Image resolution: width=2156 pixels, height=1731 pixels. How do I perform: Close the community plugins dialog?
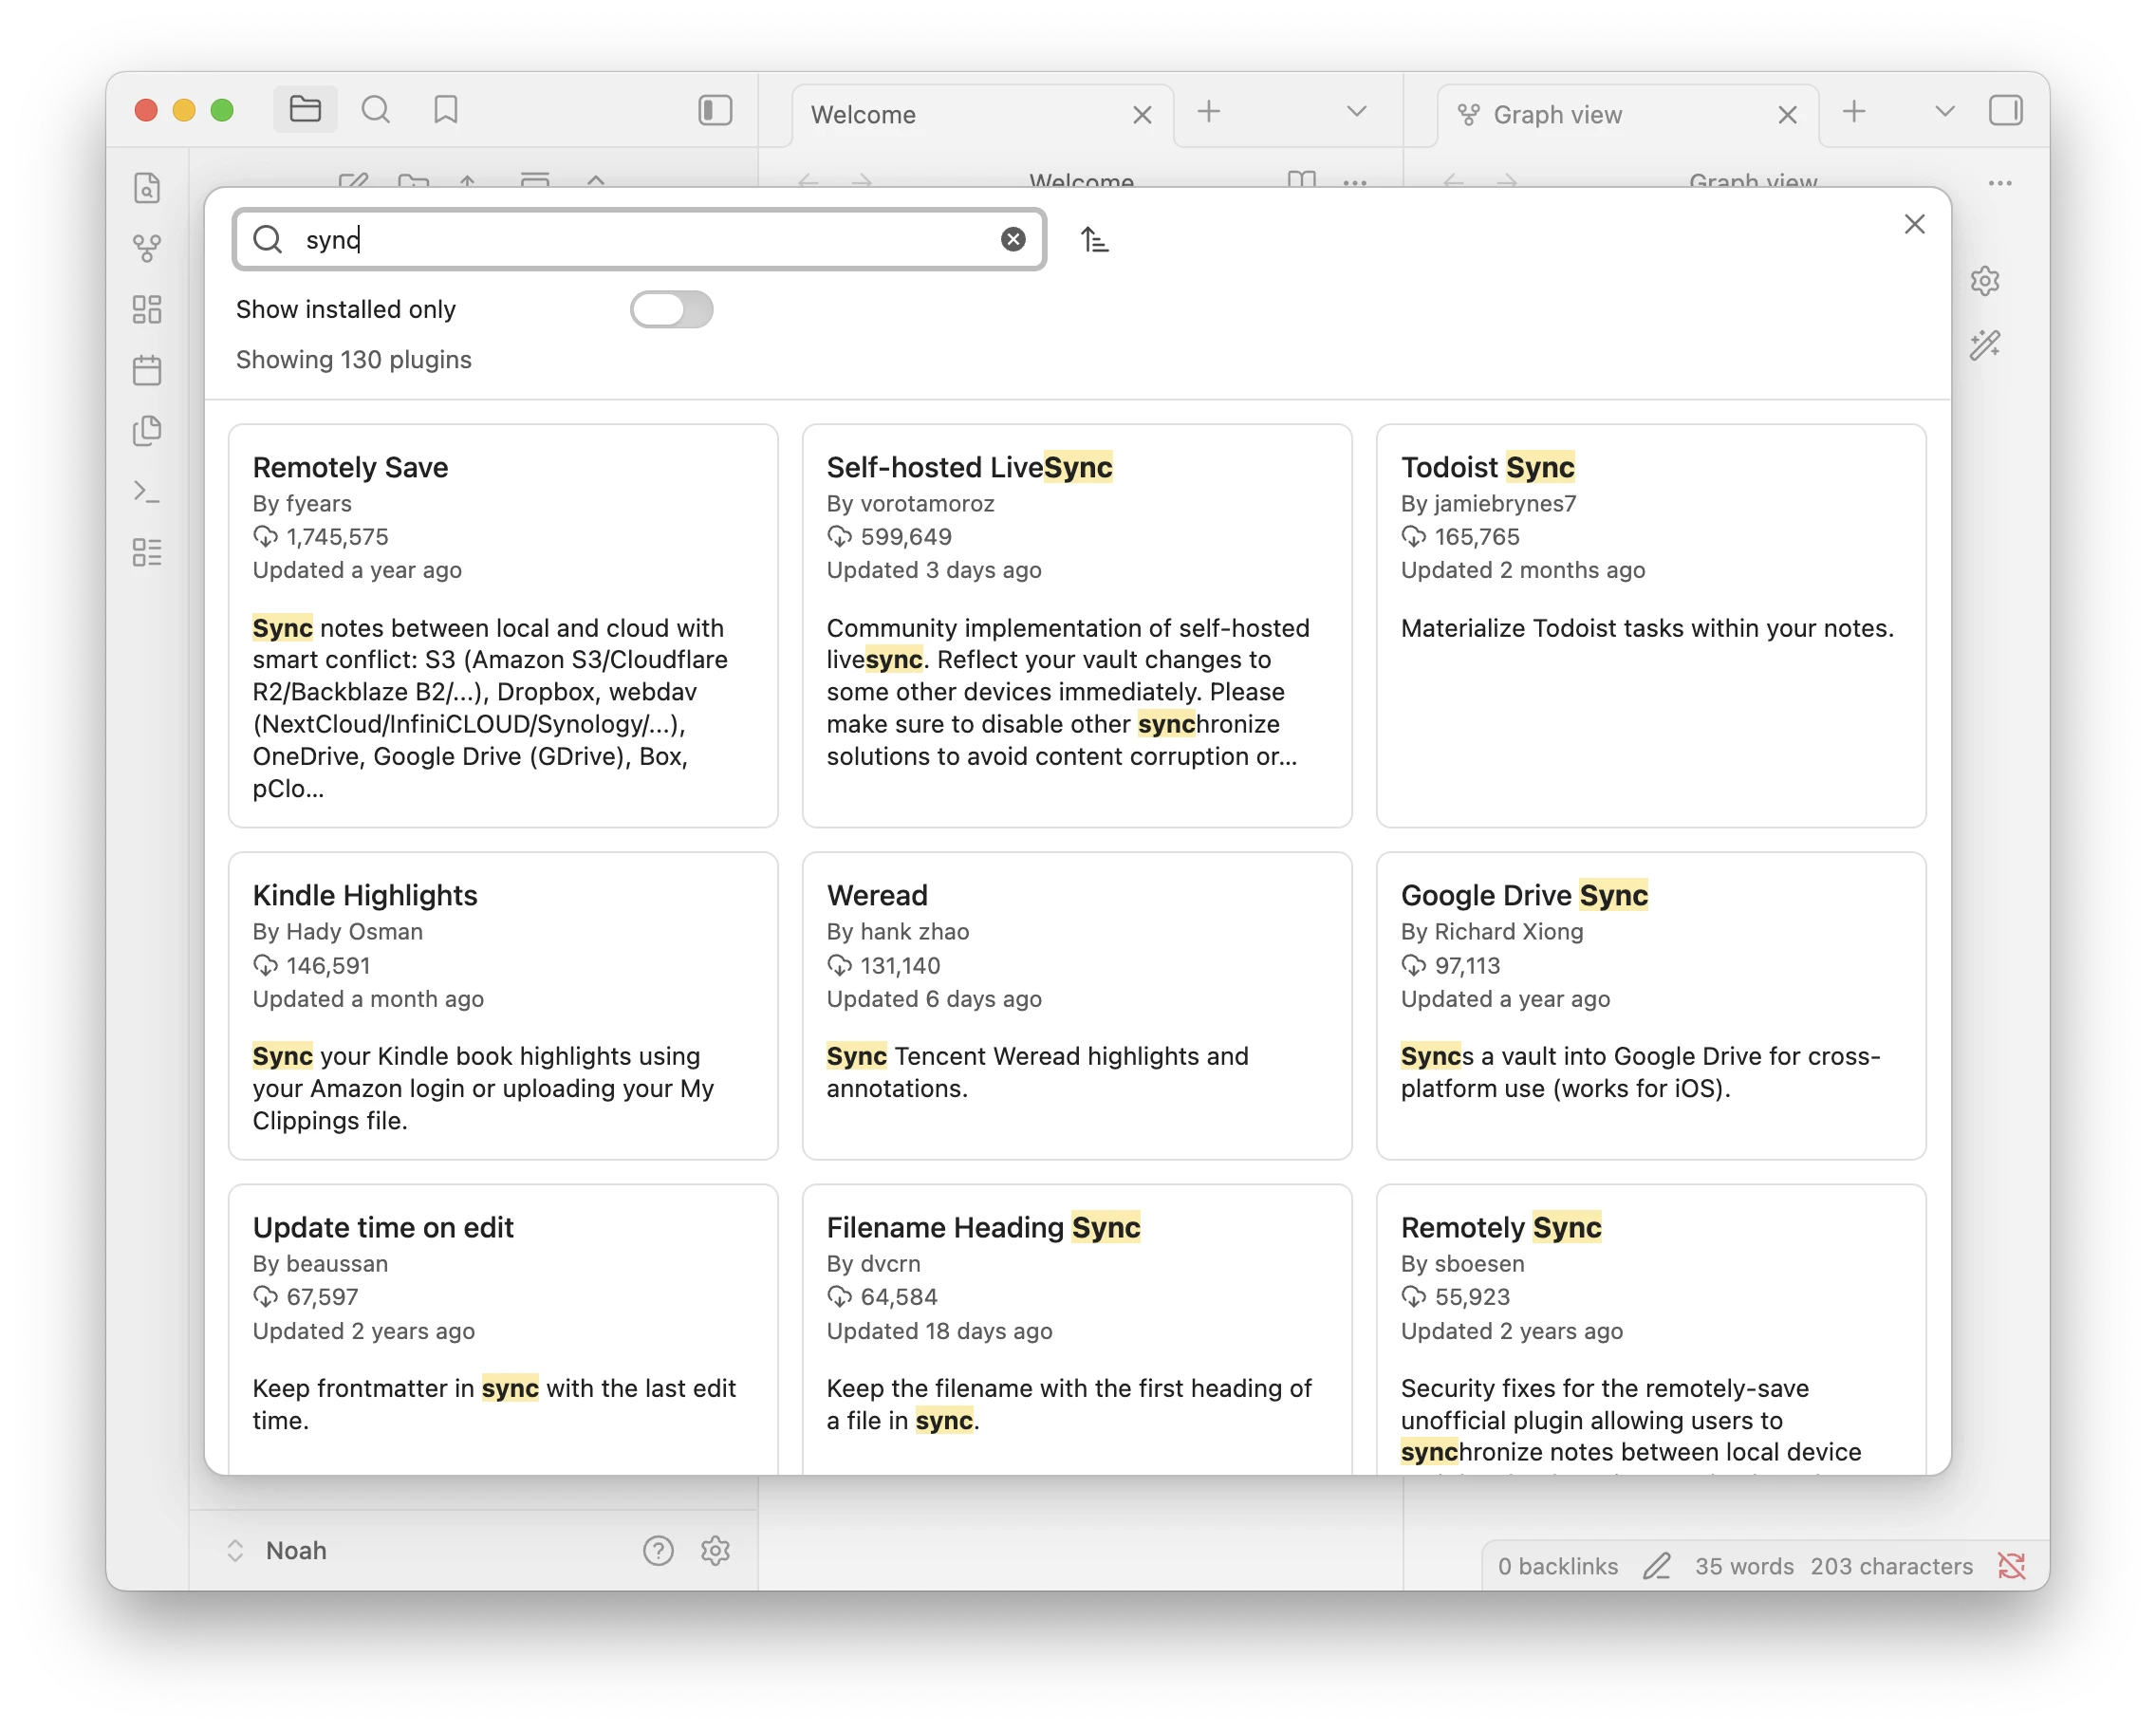point(1914,224)
